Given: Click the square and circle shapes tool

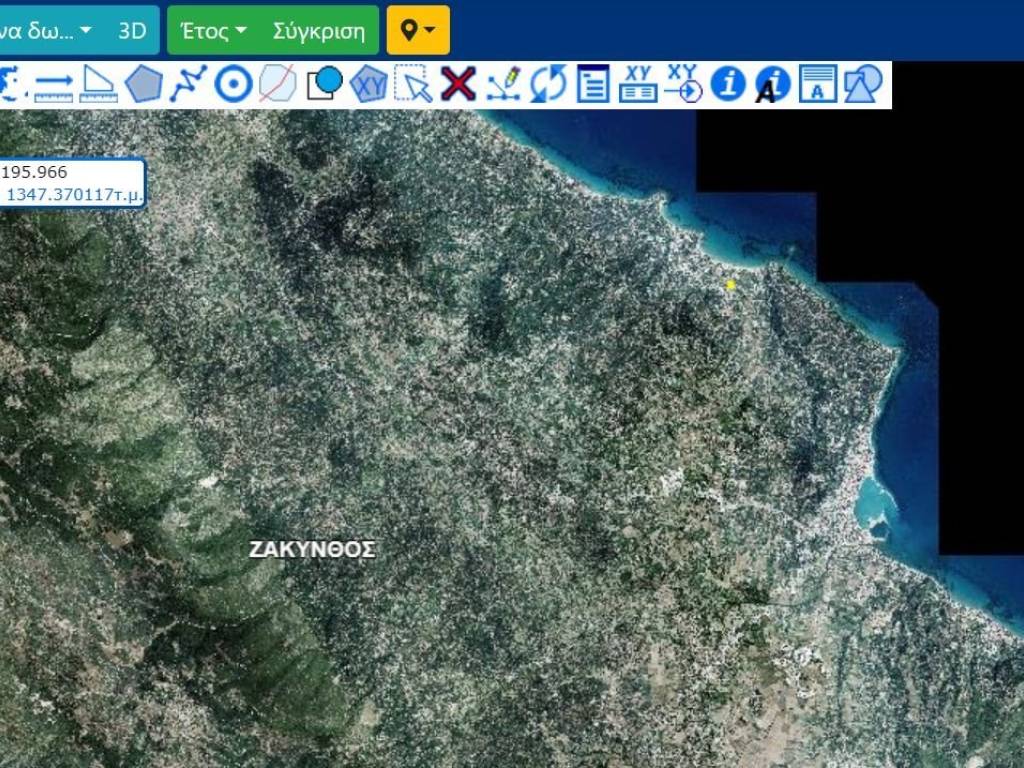Looking at the screenshot, I should (x=324, y=85).
